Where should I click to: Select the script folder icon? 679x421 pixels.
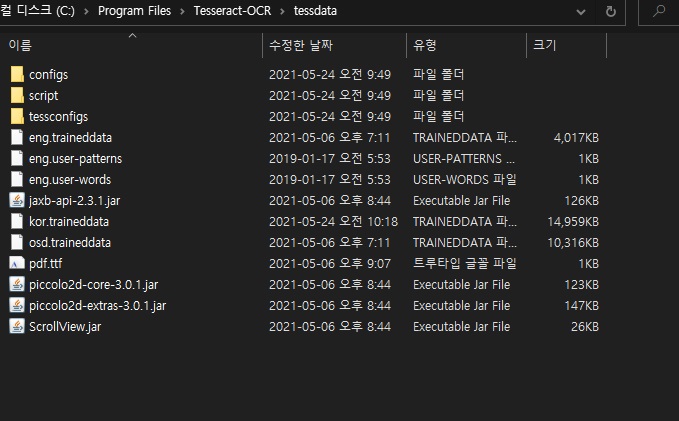17,95
